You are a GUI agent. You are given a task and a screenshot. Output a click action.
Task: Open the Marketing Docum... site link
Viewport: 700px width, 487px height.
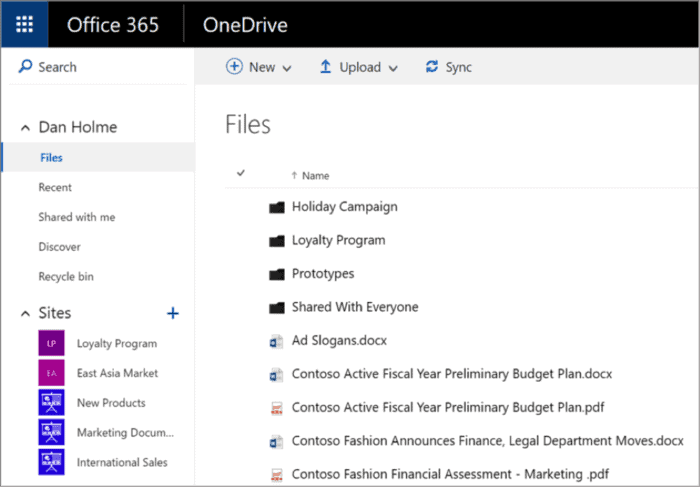coord(125,433)
